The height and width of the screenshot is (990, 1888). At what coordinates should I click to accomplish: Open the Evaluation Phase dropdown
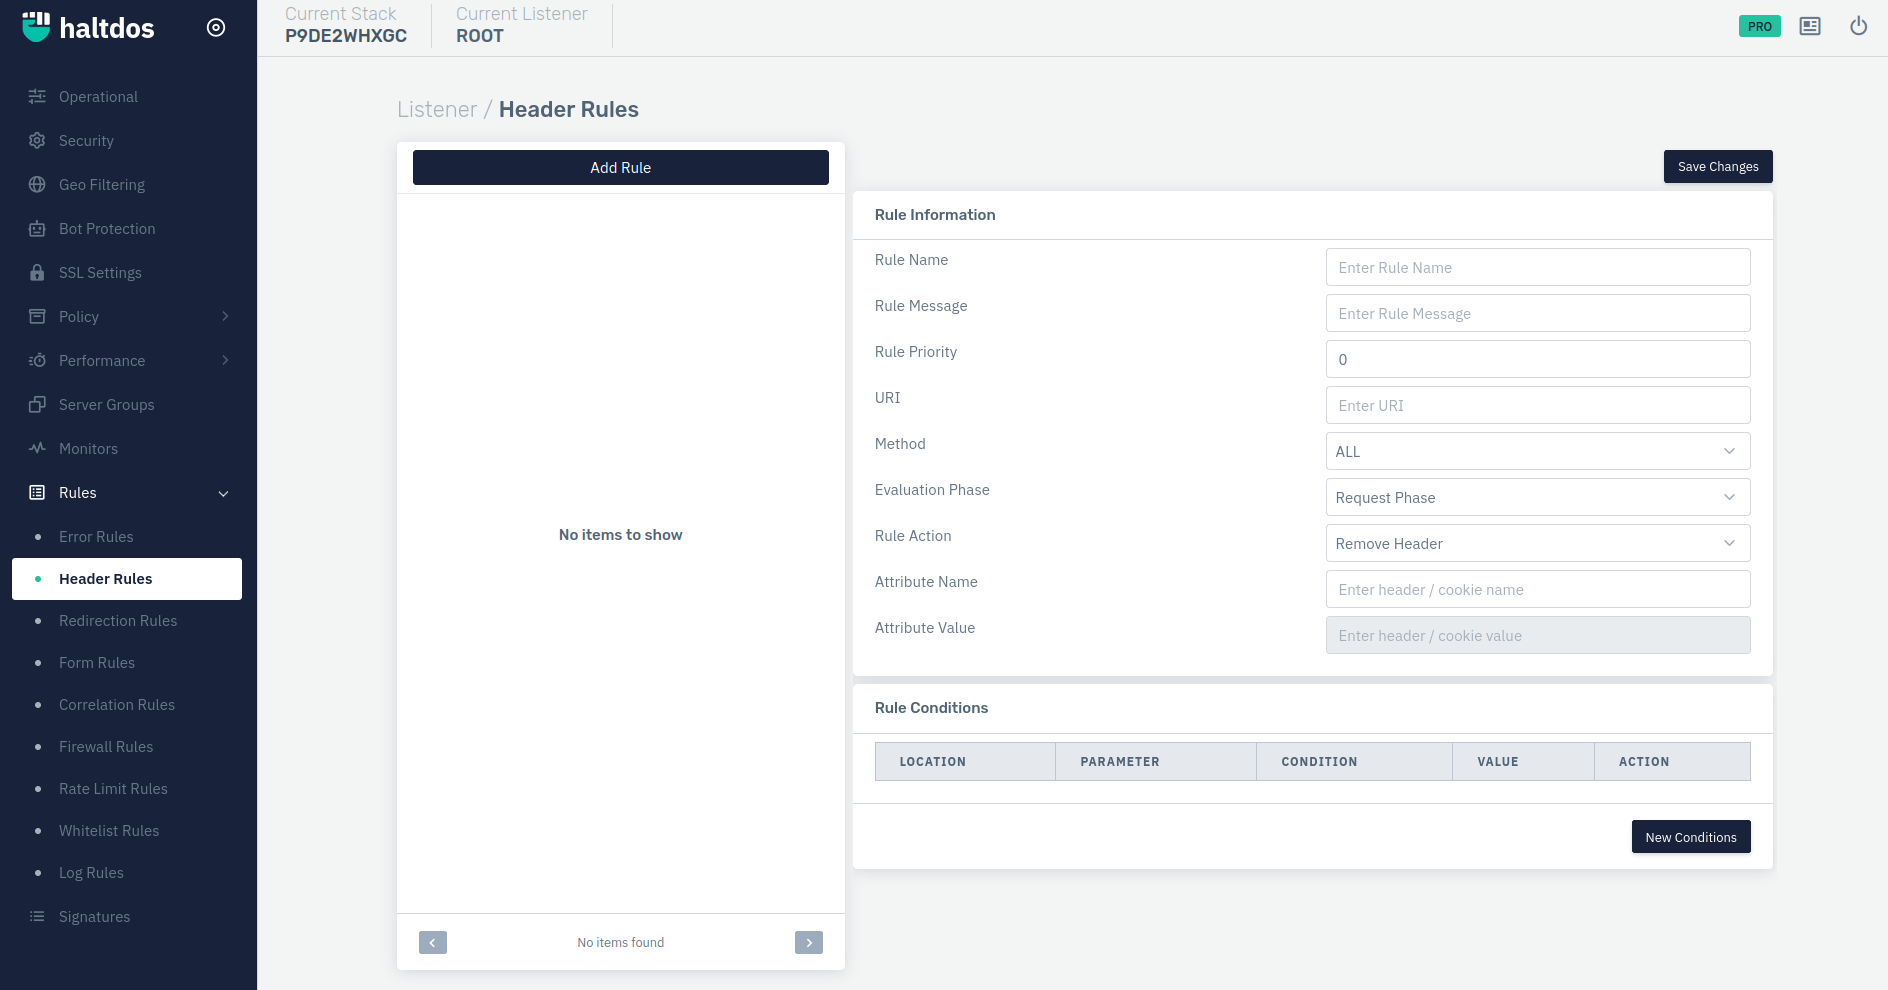(x=1538, y=498)
